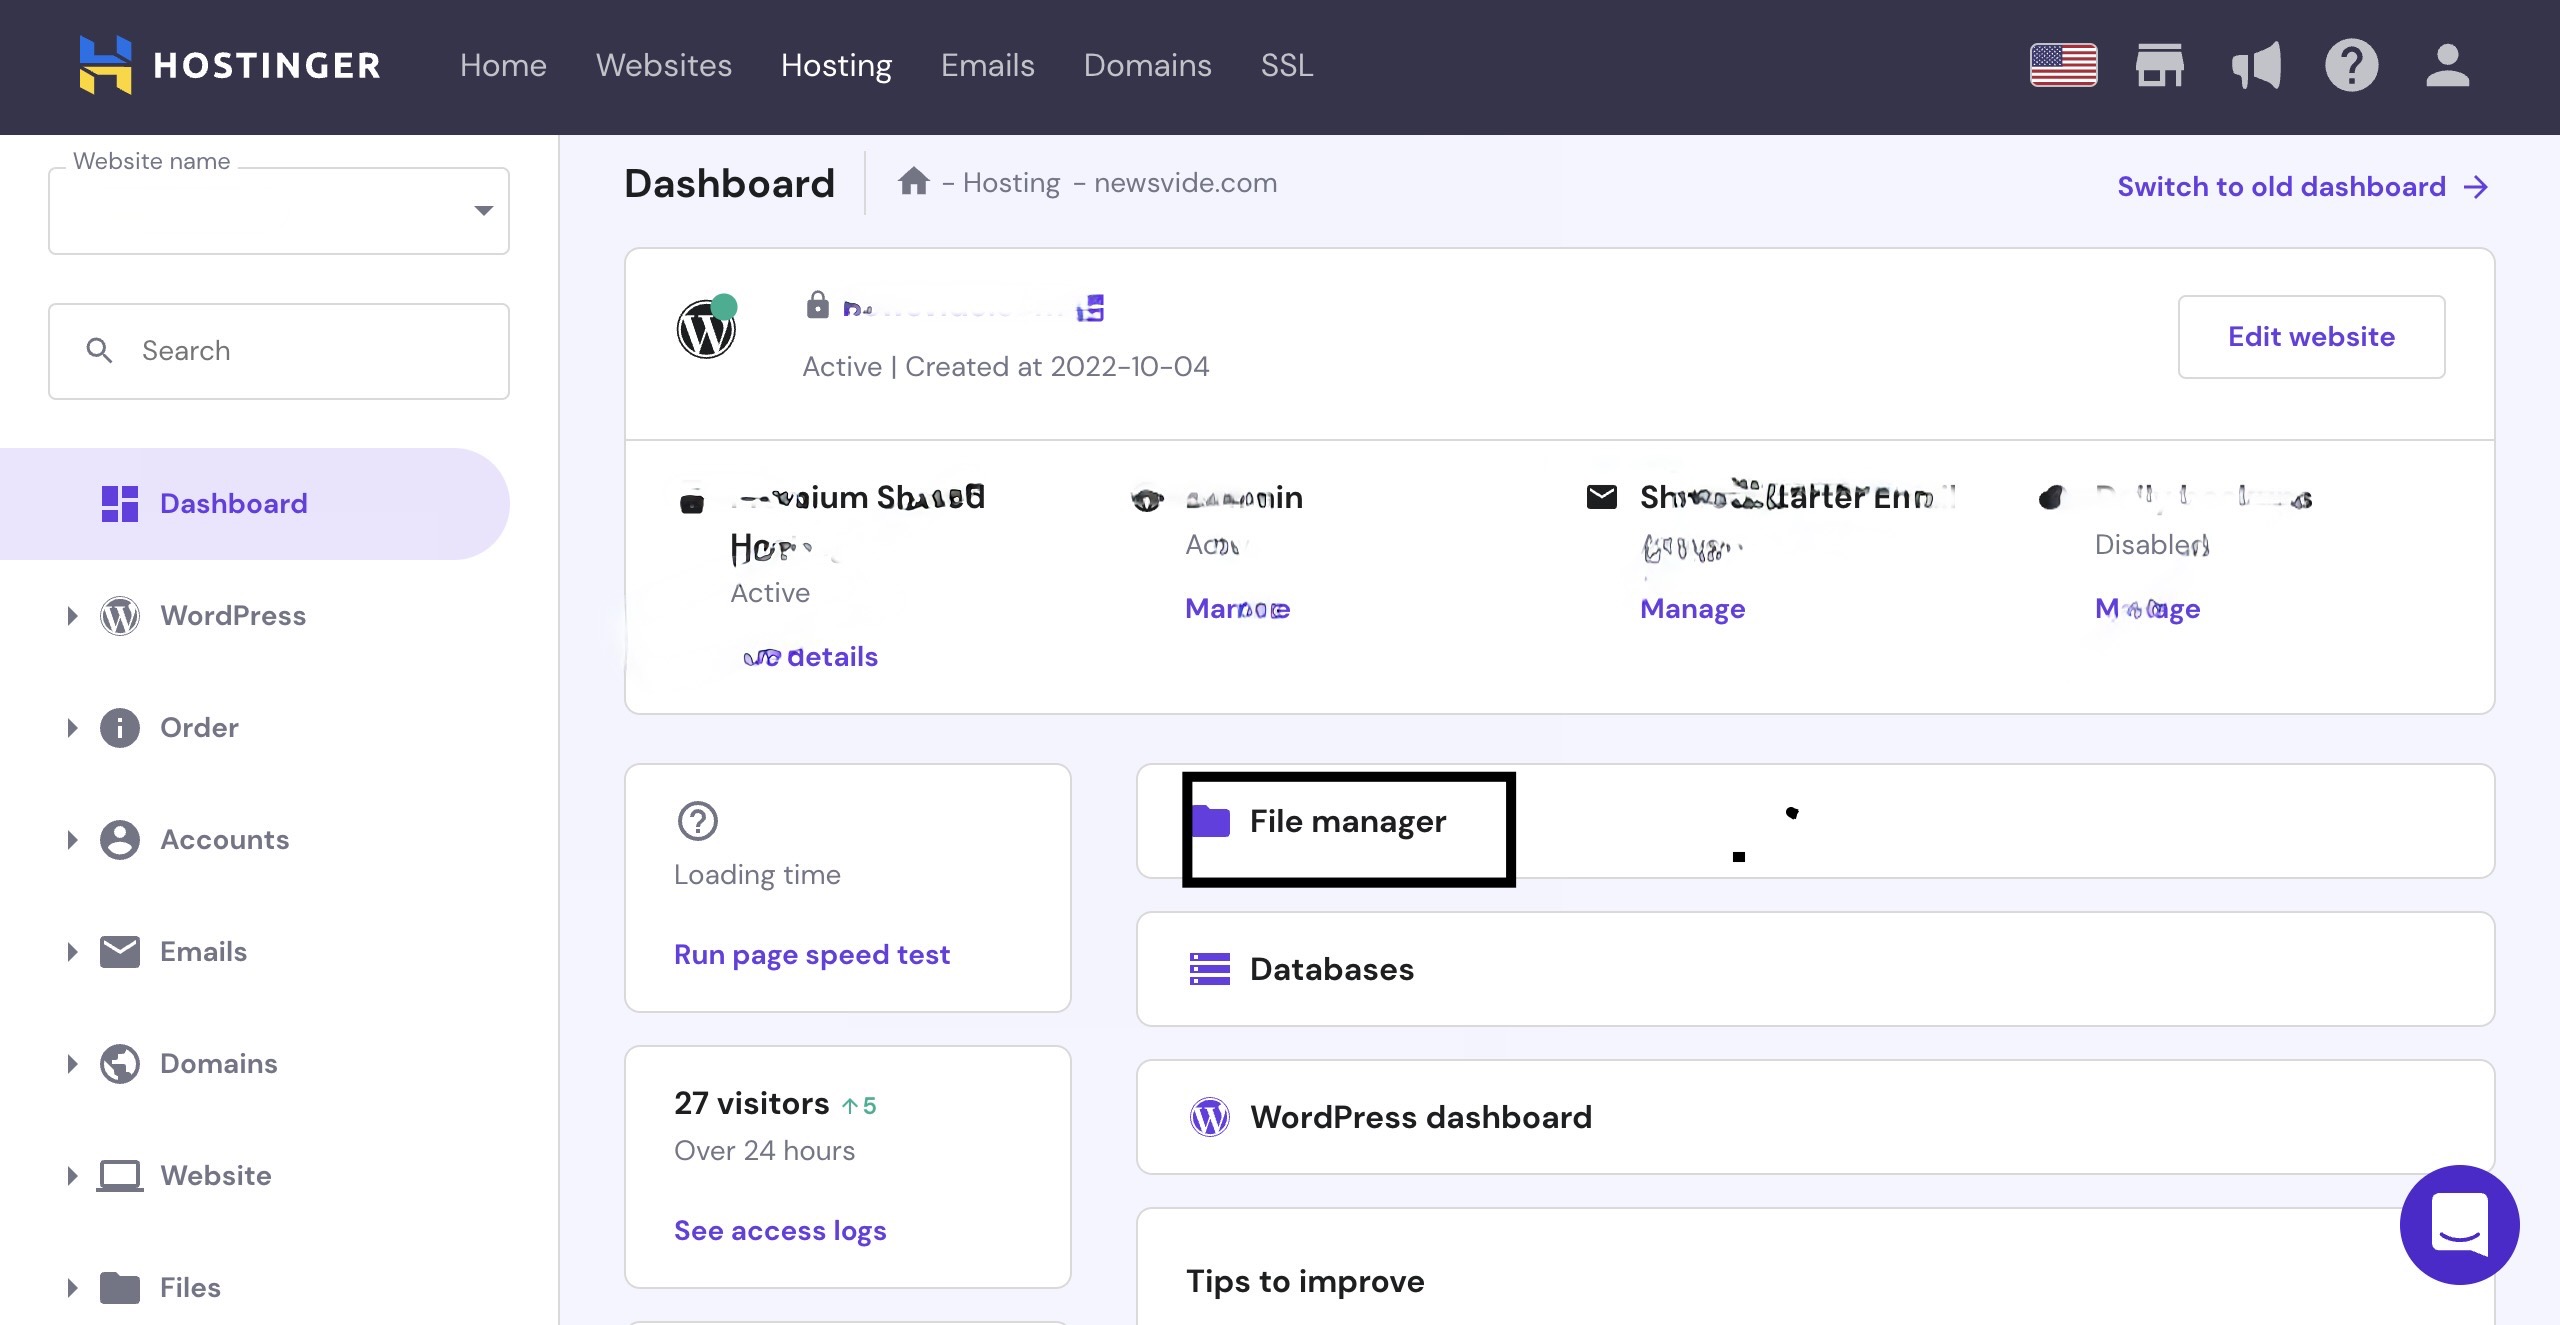This screenshot has height=1325, width=2560.
Task: Click the Accounts person icon in sidebar
Action: tap(120, 840)
